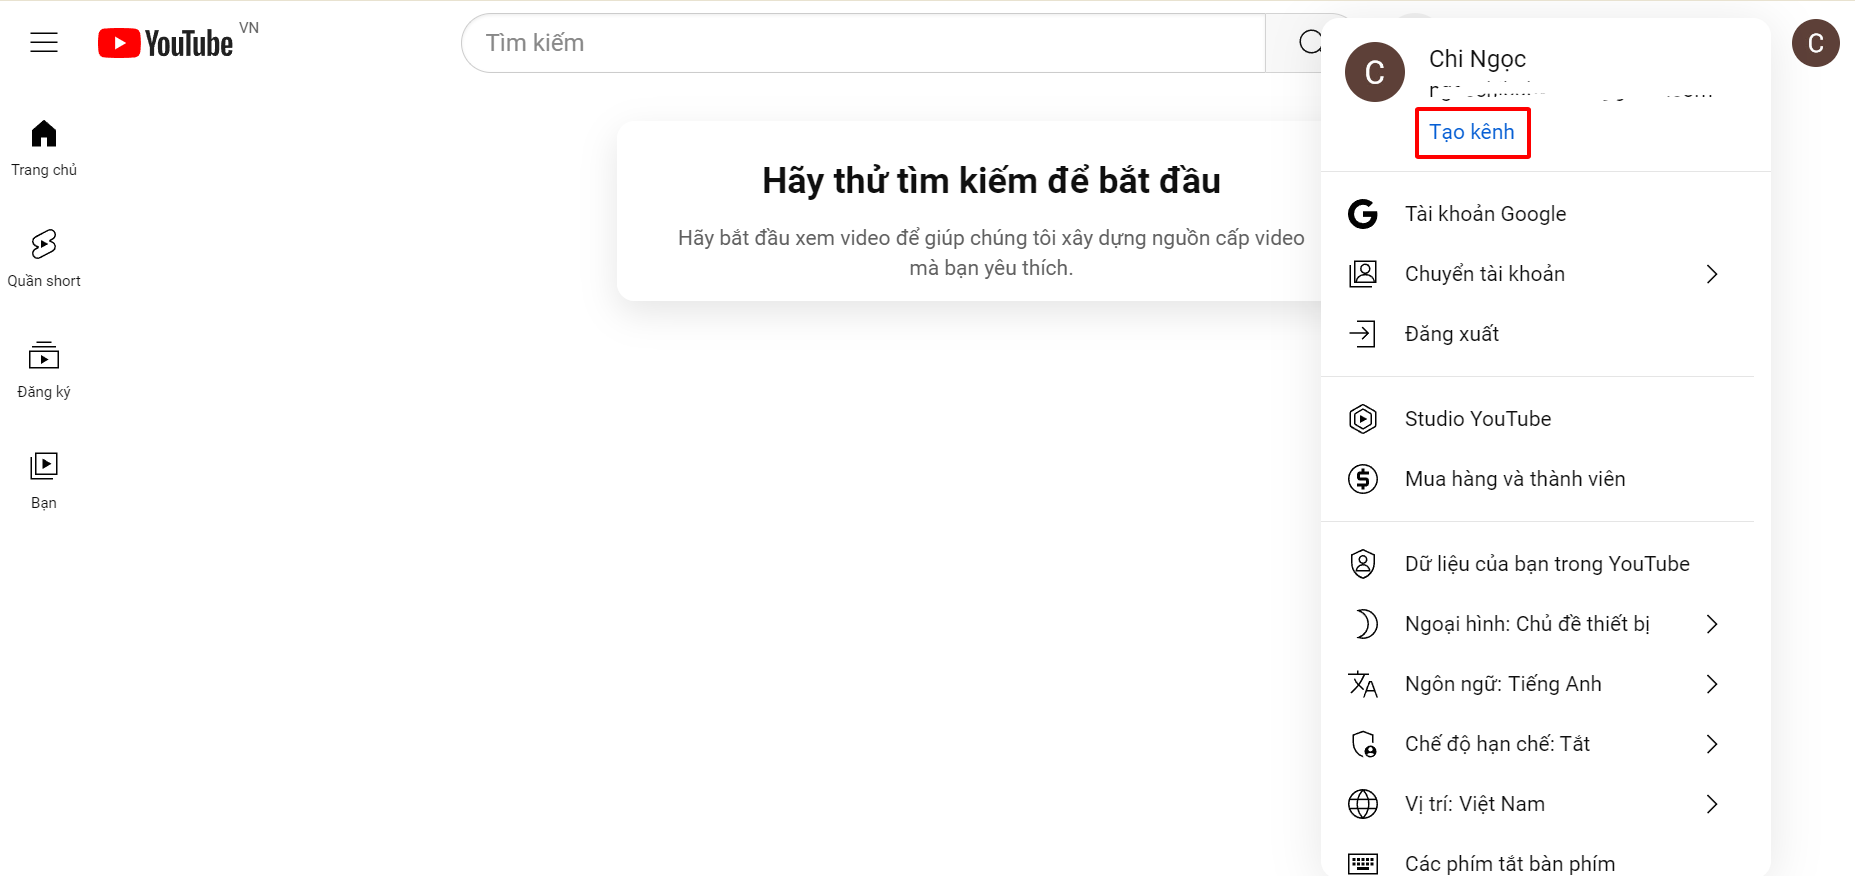Click the sign-out arrow icon
Viewport: 1855px width, 876px height.
[1363, 334]
